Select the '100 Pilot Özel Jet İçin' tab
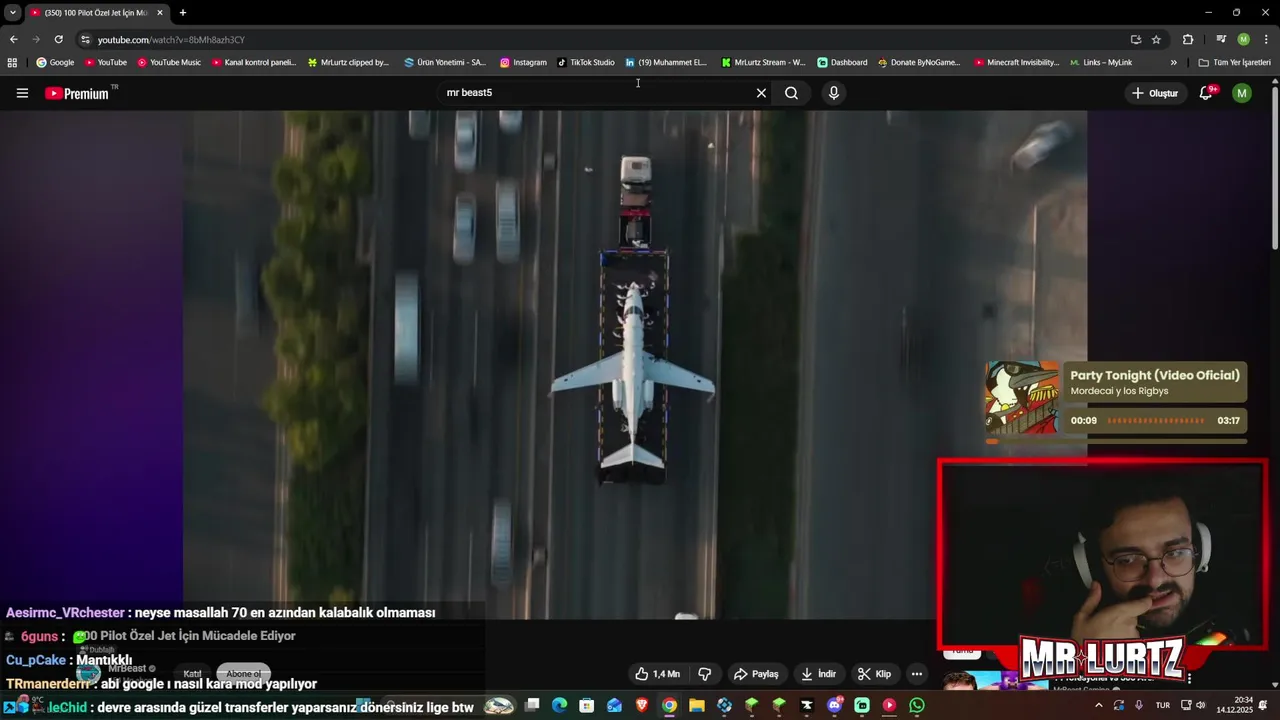 [x=96, y=13]
